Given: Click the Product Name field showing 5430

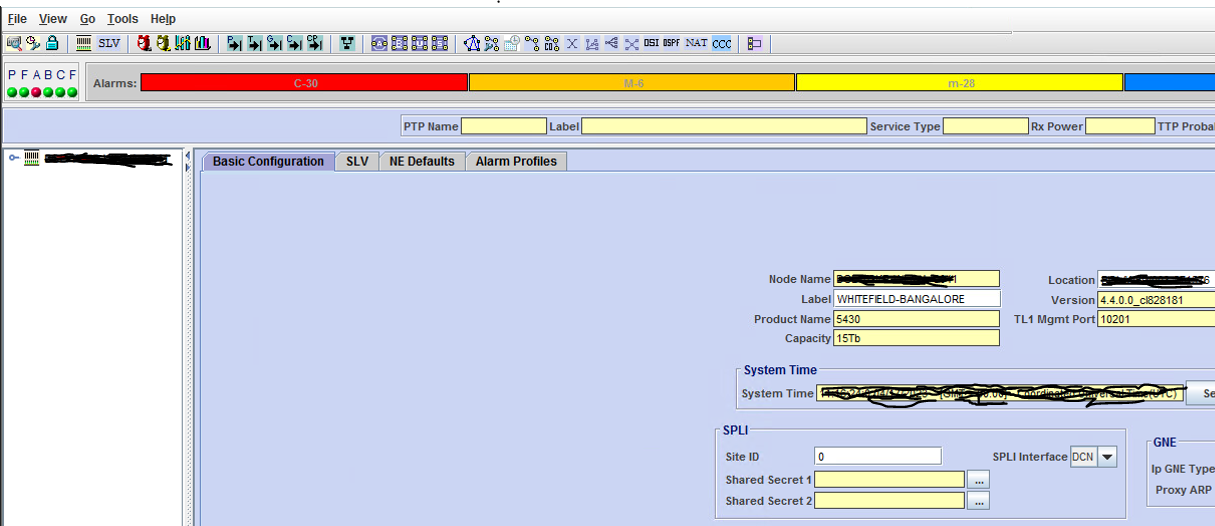Looking at the screenshot, I should tap(916, 319).
